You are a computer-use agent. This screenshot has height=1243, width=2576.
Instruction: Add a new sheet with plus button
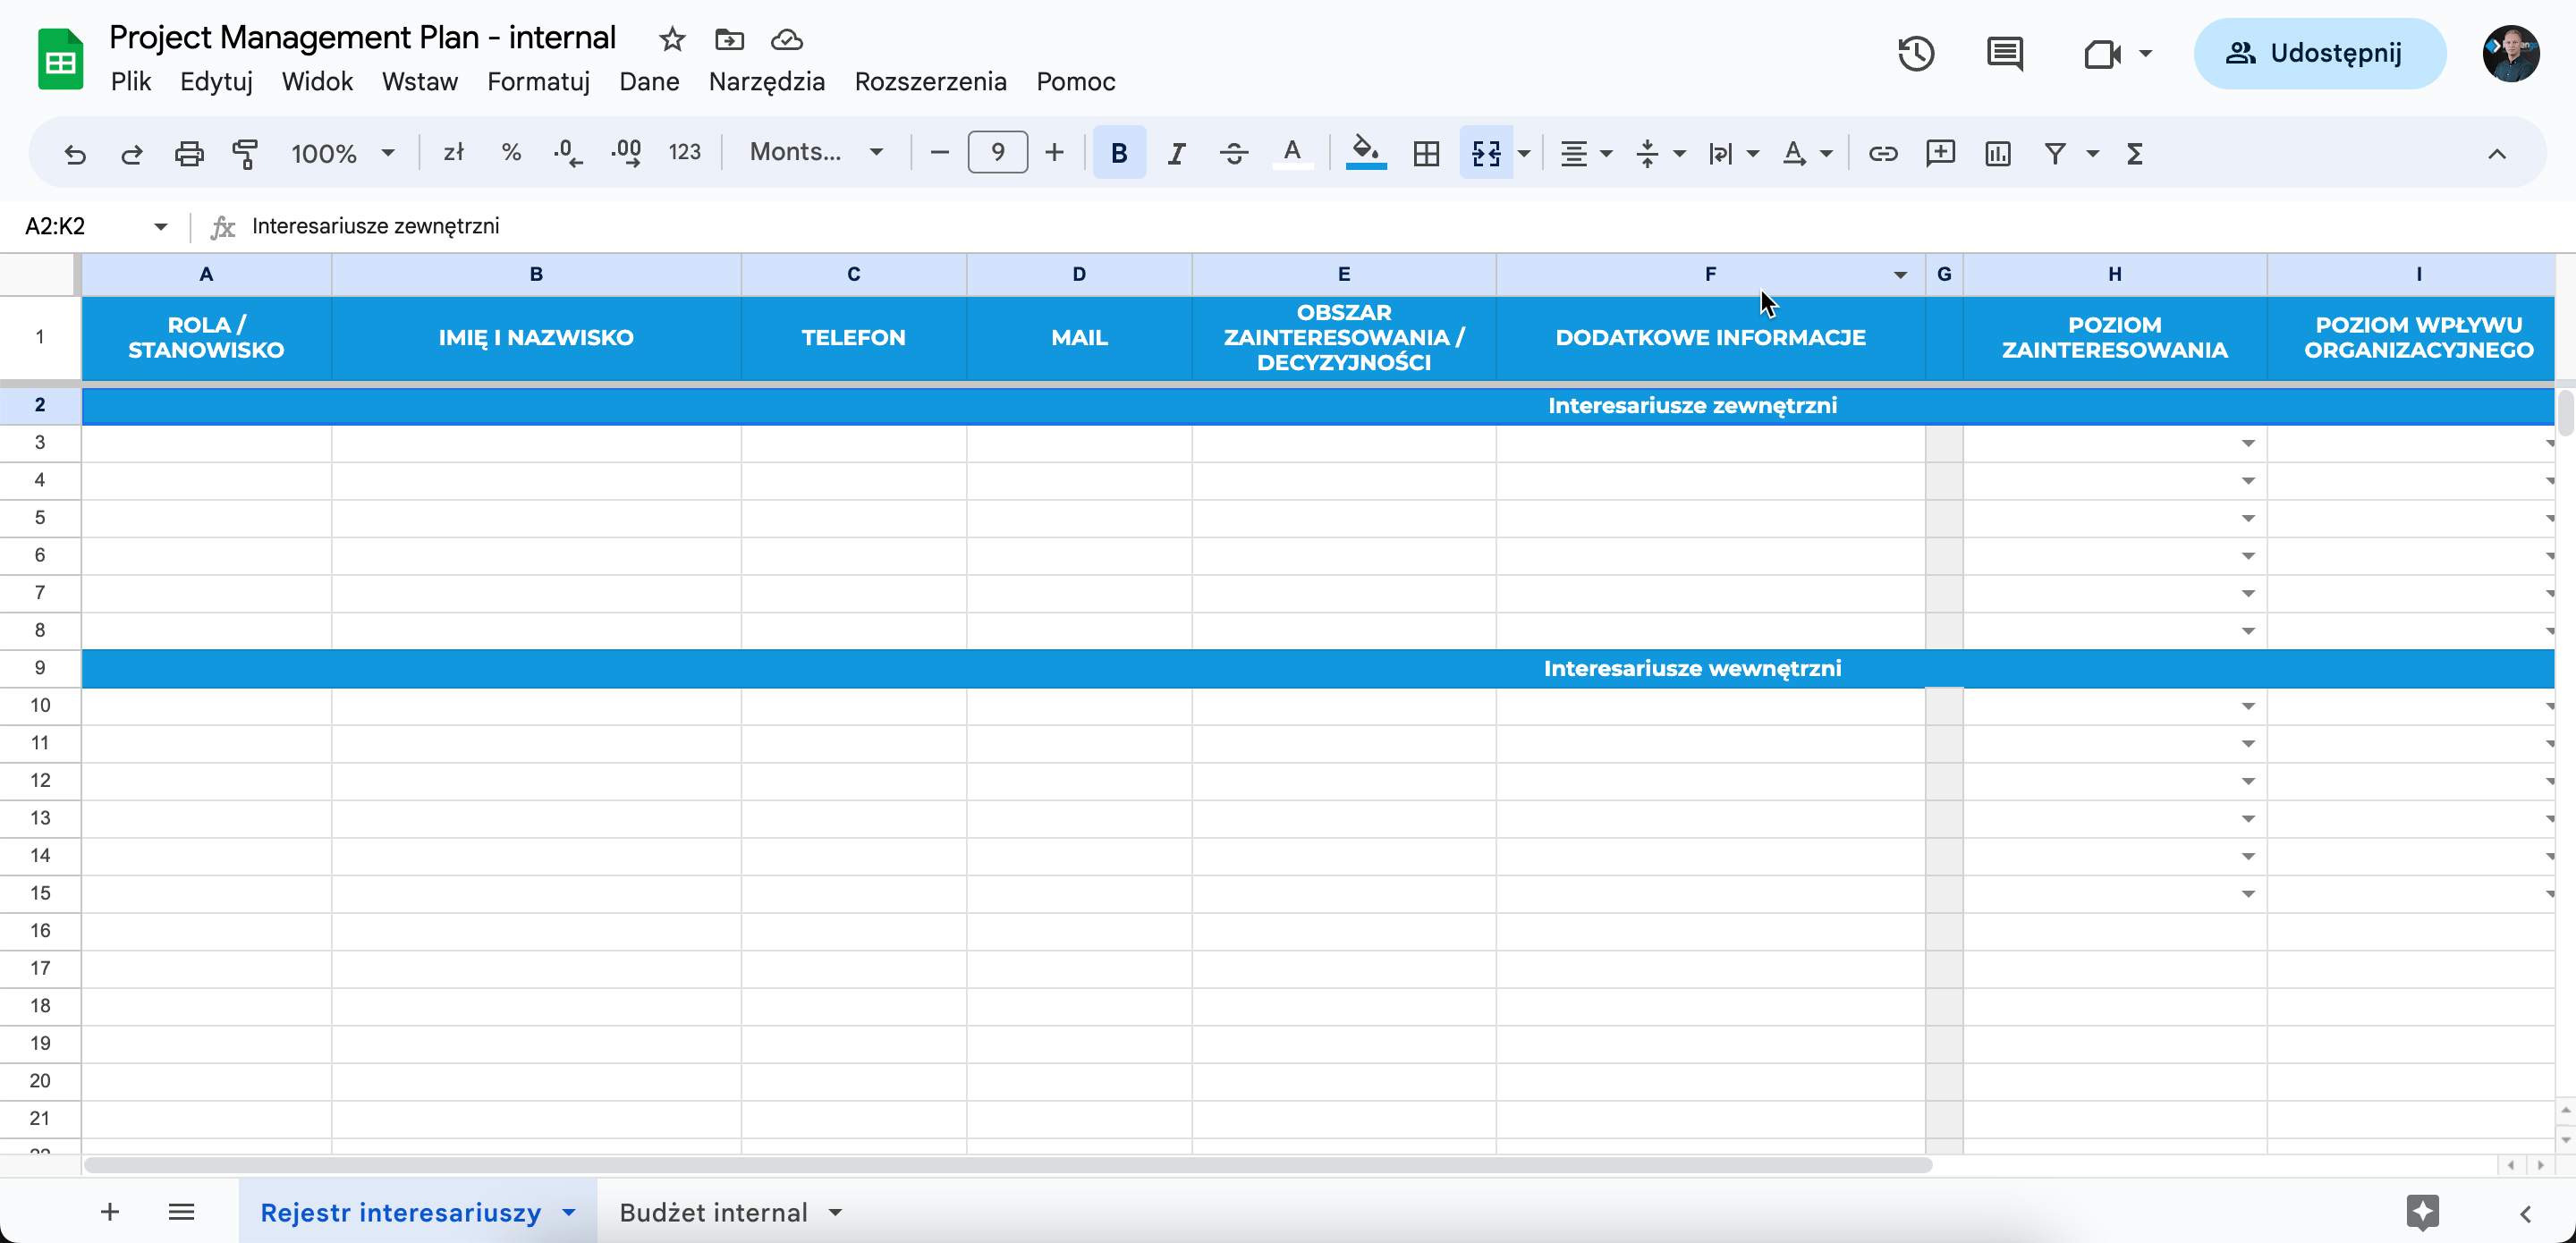[x=110, y=1212]
